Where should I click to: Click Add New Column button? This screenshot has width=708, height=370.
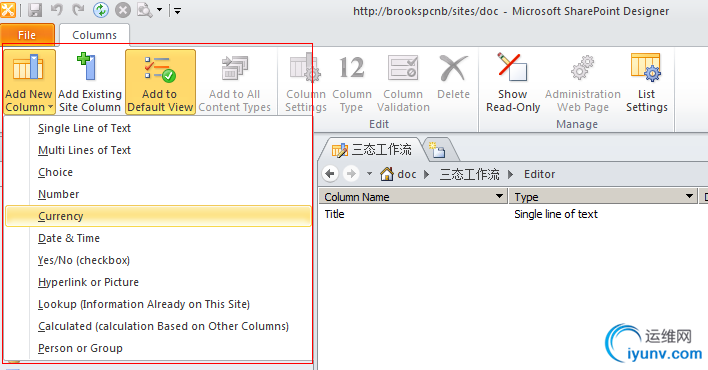[x=29, y=82]
